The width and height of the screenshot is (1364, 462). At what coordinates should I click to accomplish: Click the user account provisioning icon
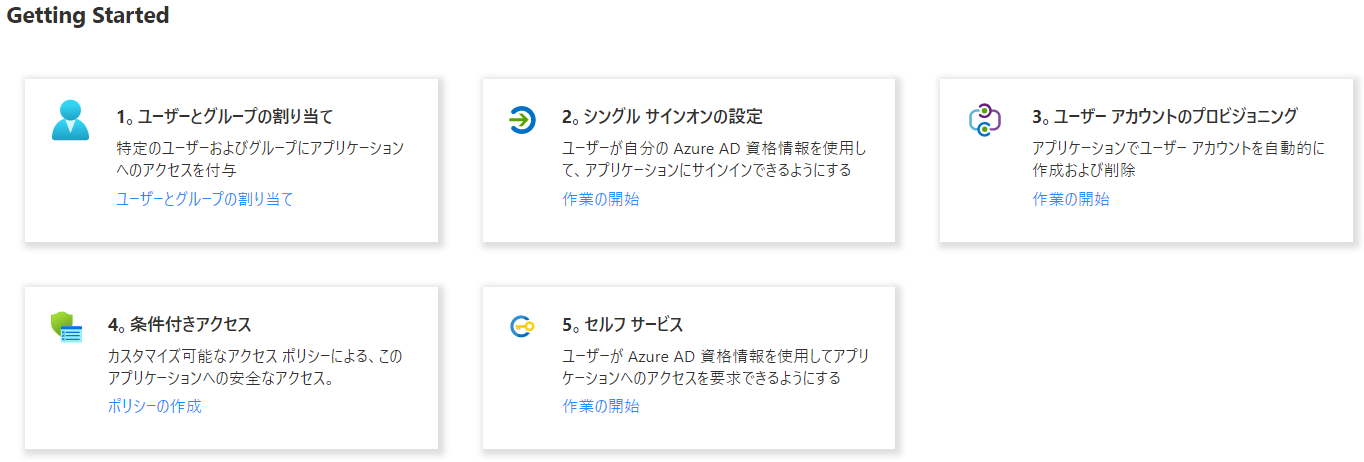coord(985,120)
